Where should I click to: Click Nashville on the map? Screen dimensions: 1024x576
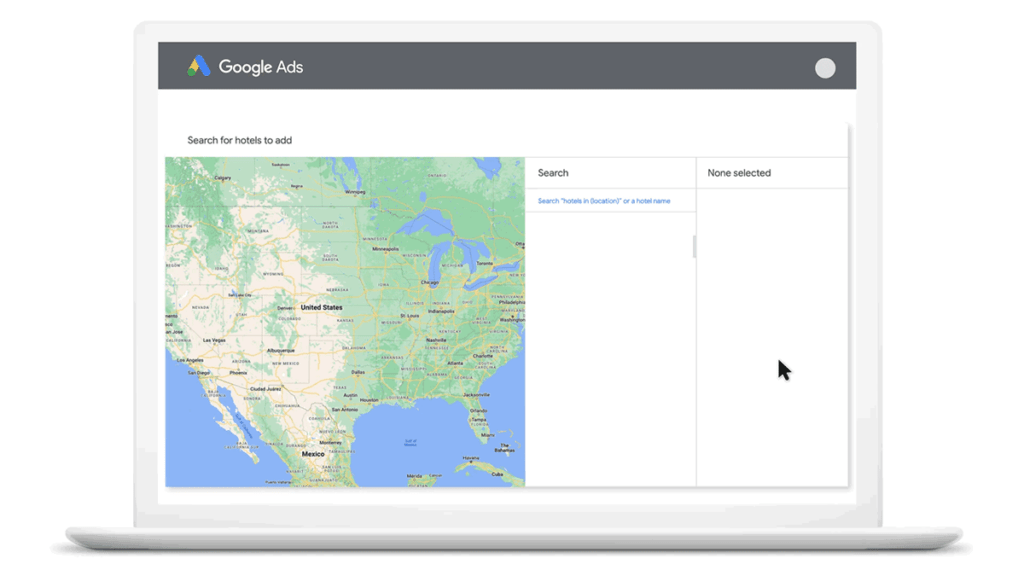[436, 340]
